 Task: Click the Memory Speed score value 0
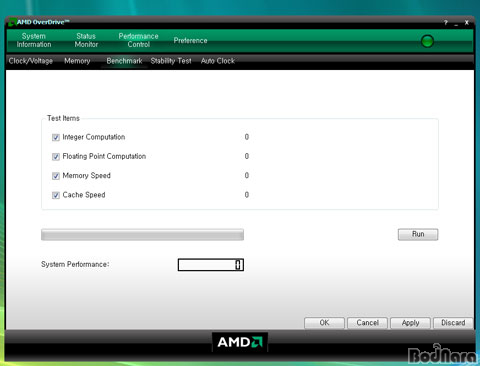(247, 176)
